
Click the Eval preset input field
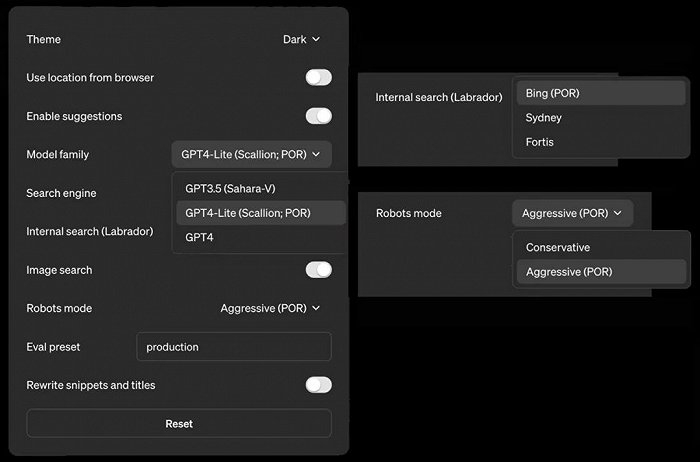(233, 347)
